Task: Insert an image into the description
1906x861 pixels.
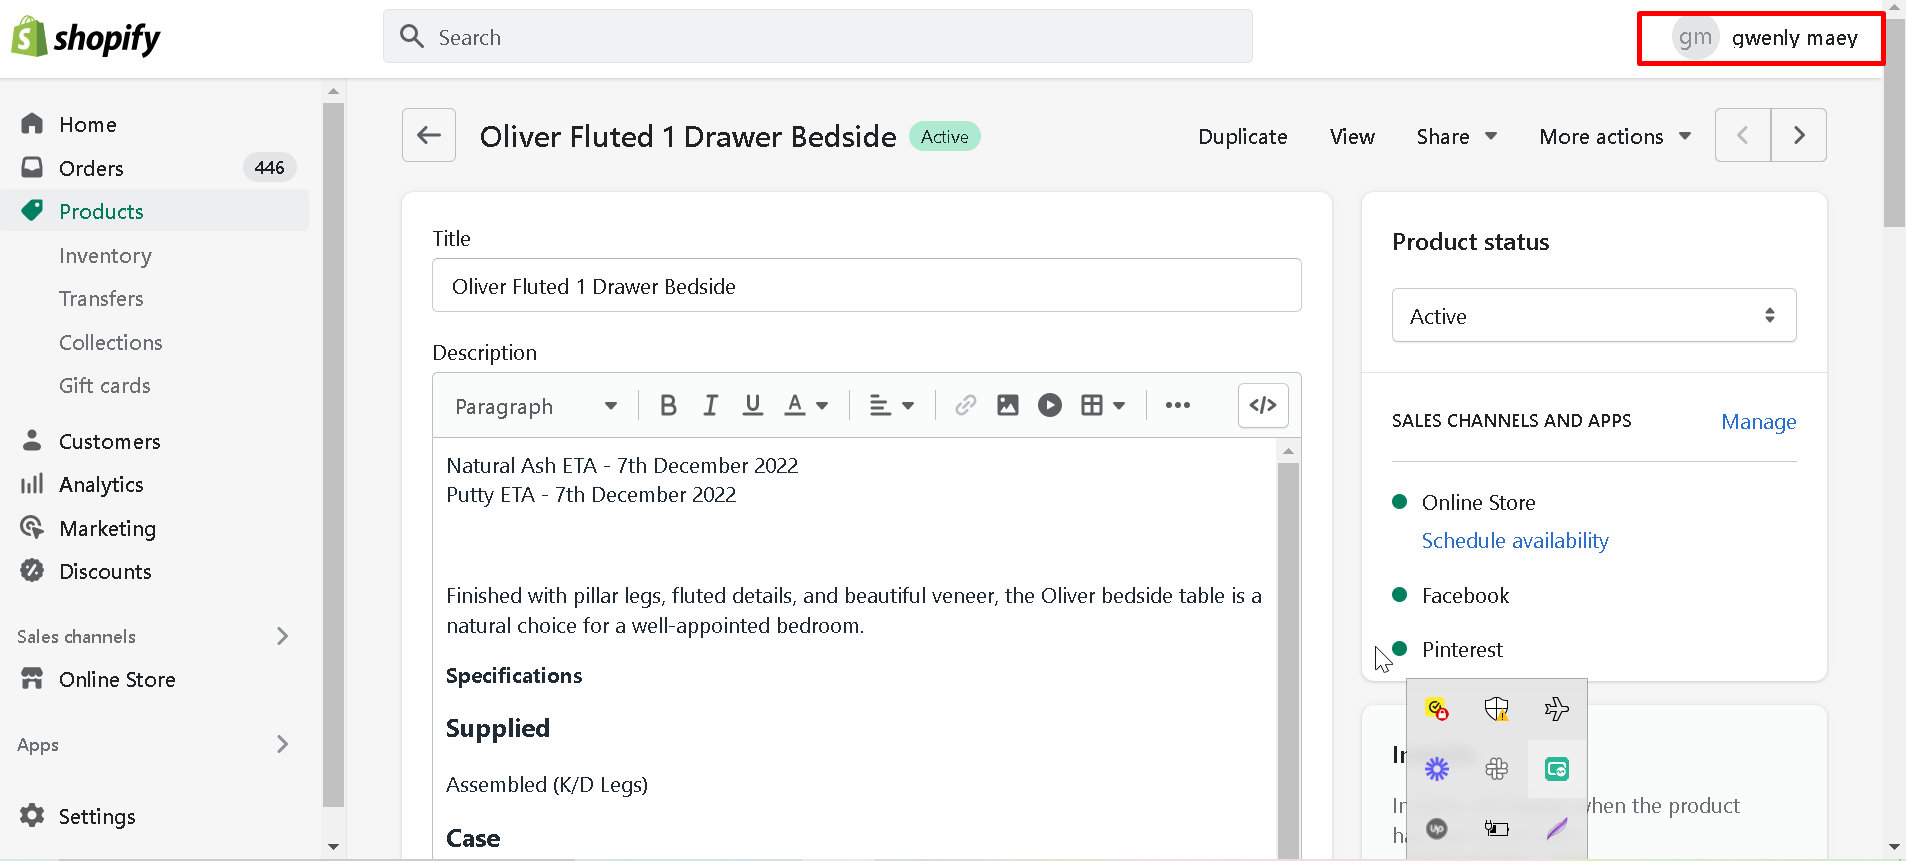Action: (x=1008, y=405)
